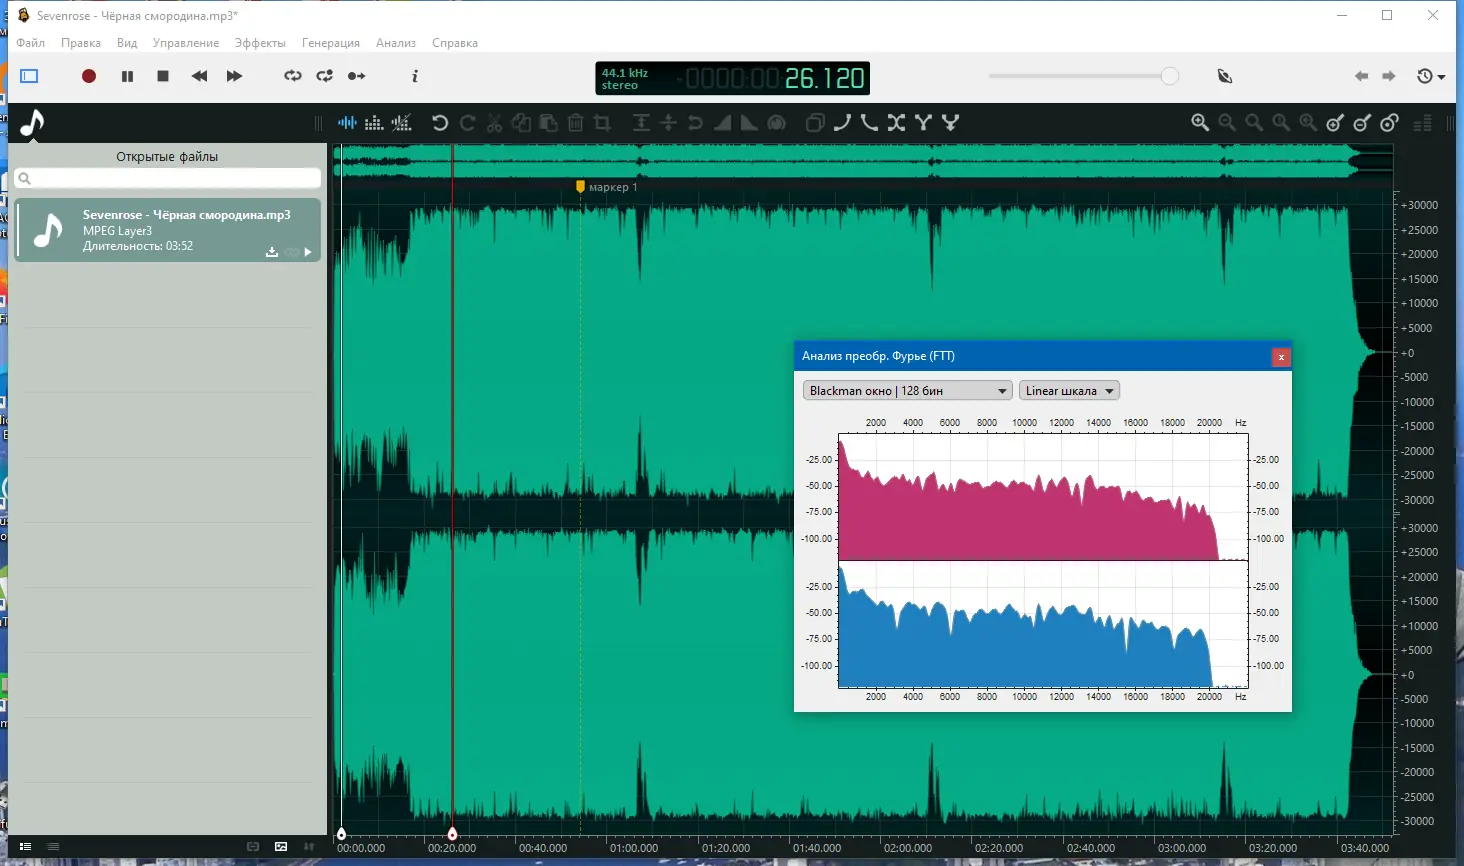This screenshot has height=866, width=1464.
Task: Stop playback using the stop icon
Action: coord(162,76)
